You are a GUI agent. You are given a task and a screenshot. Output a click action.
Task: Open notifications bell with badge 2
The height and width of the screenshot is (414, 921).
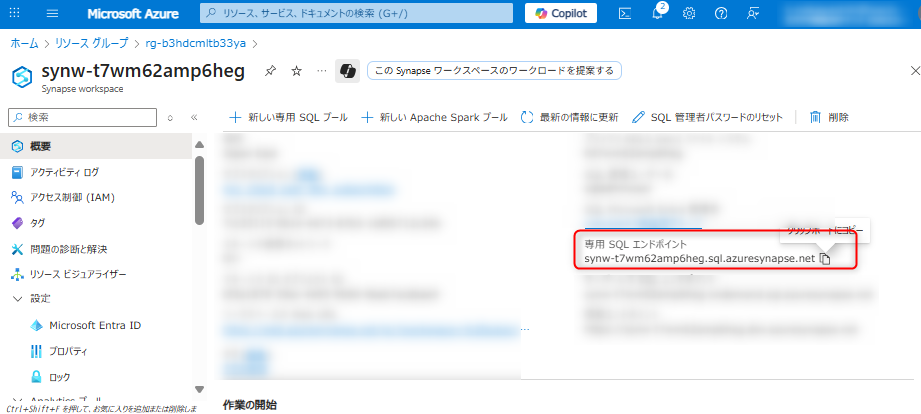pyautogui.click(x=658, y=12)
